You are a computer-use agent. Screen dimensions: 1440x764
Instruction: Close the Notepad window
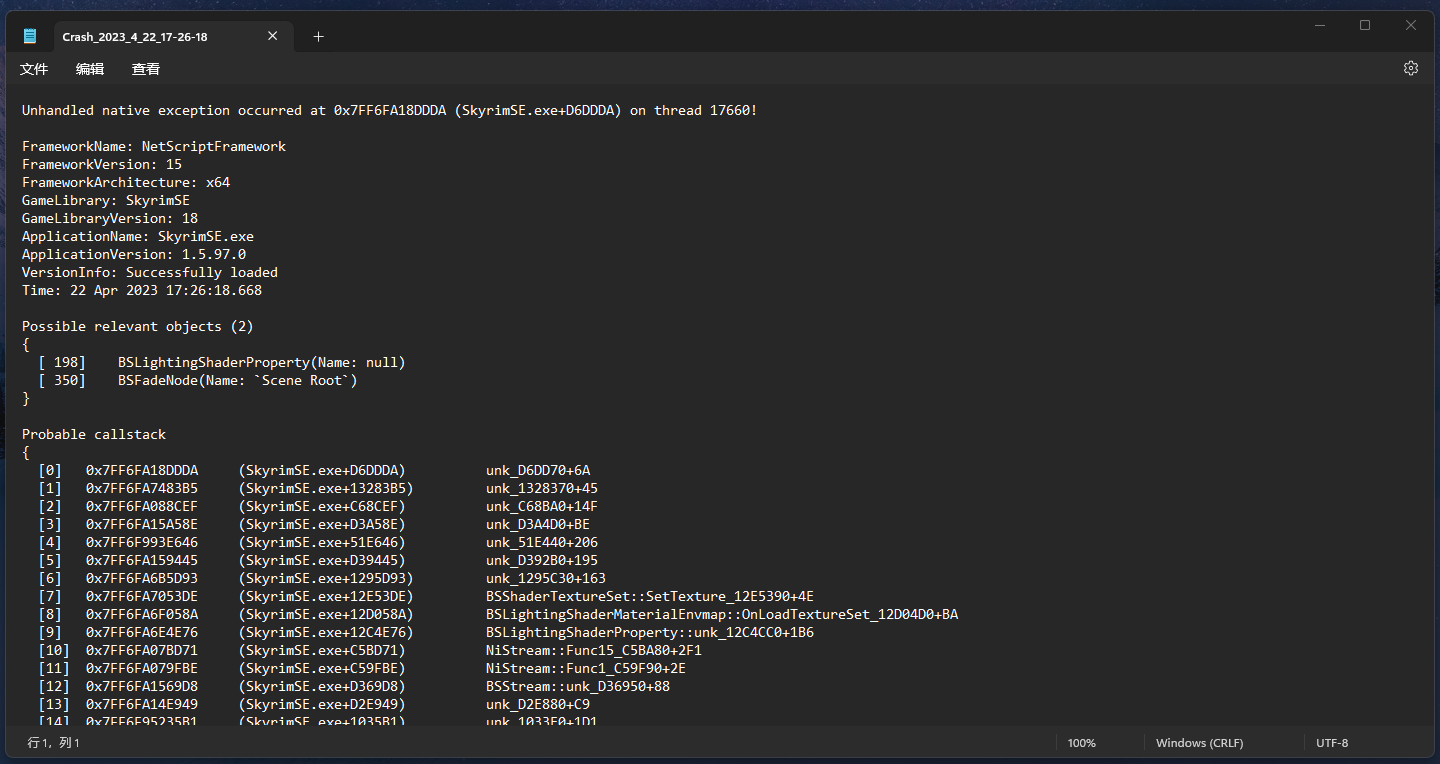1411,26
